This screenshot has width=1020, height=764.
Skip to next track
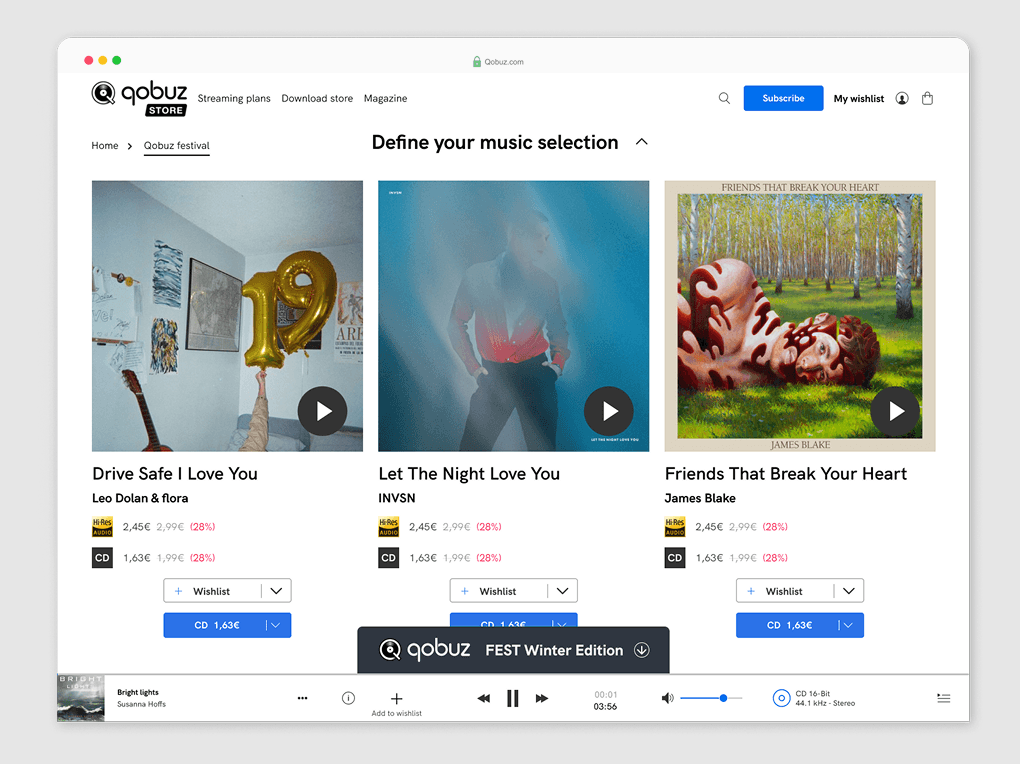click(542, 698)
